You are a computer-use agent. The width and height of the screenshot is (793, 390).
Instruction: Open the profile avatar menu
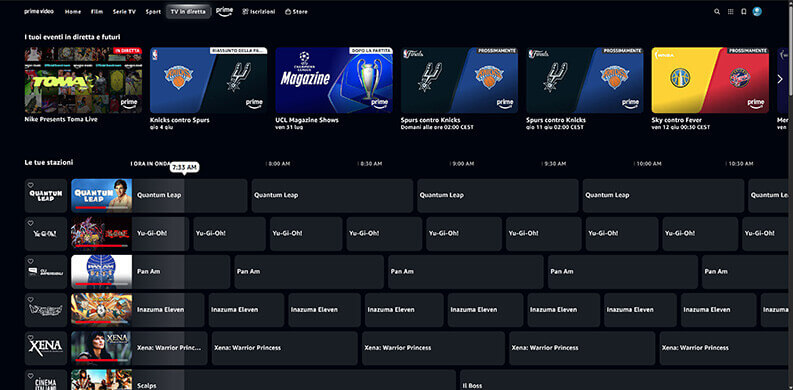(757, 11)
